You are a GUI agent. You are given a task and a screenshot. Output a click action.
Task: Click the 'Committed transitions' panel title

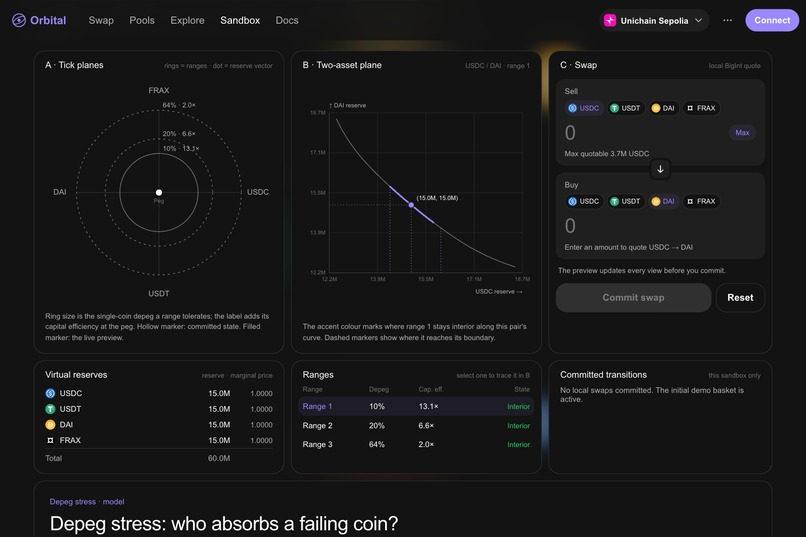[603, 375]
